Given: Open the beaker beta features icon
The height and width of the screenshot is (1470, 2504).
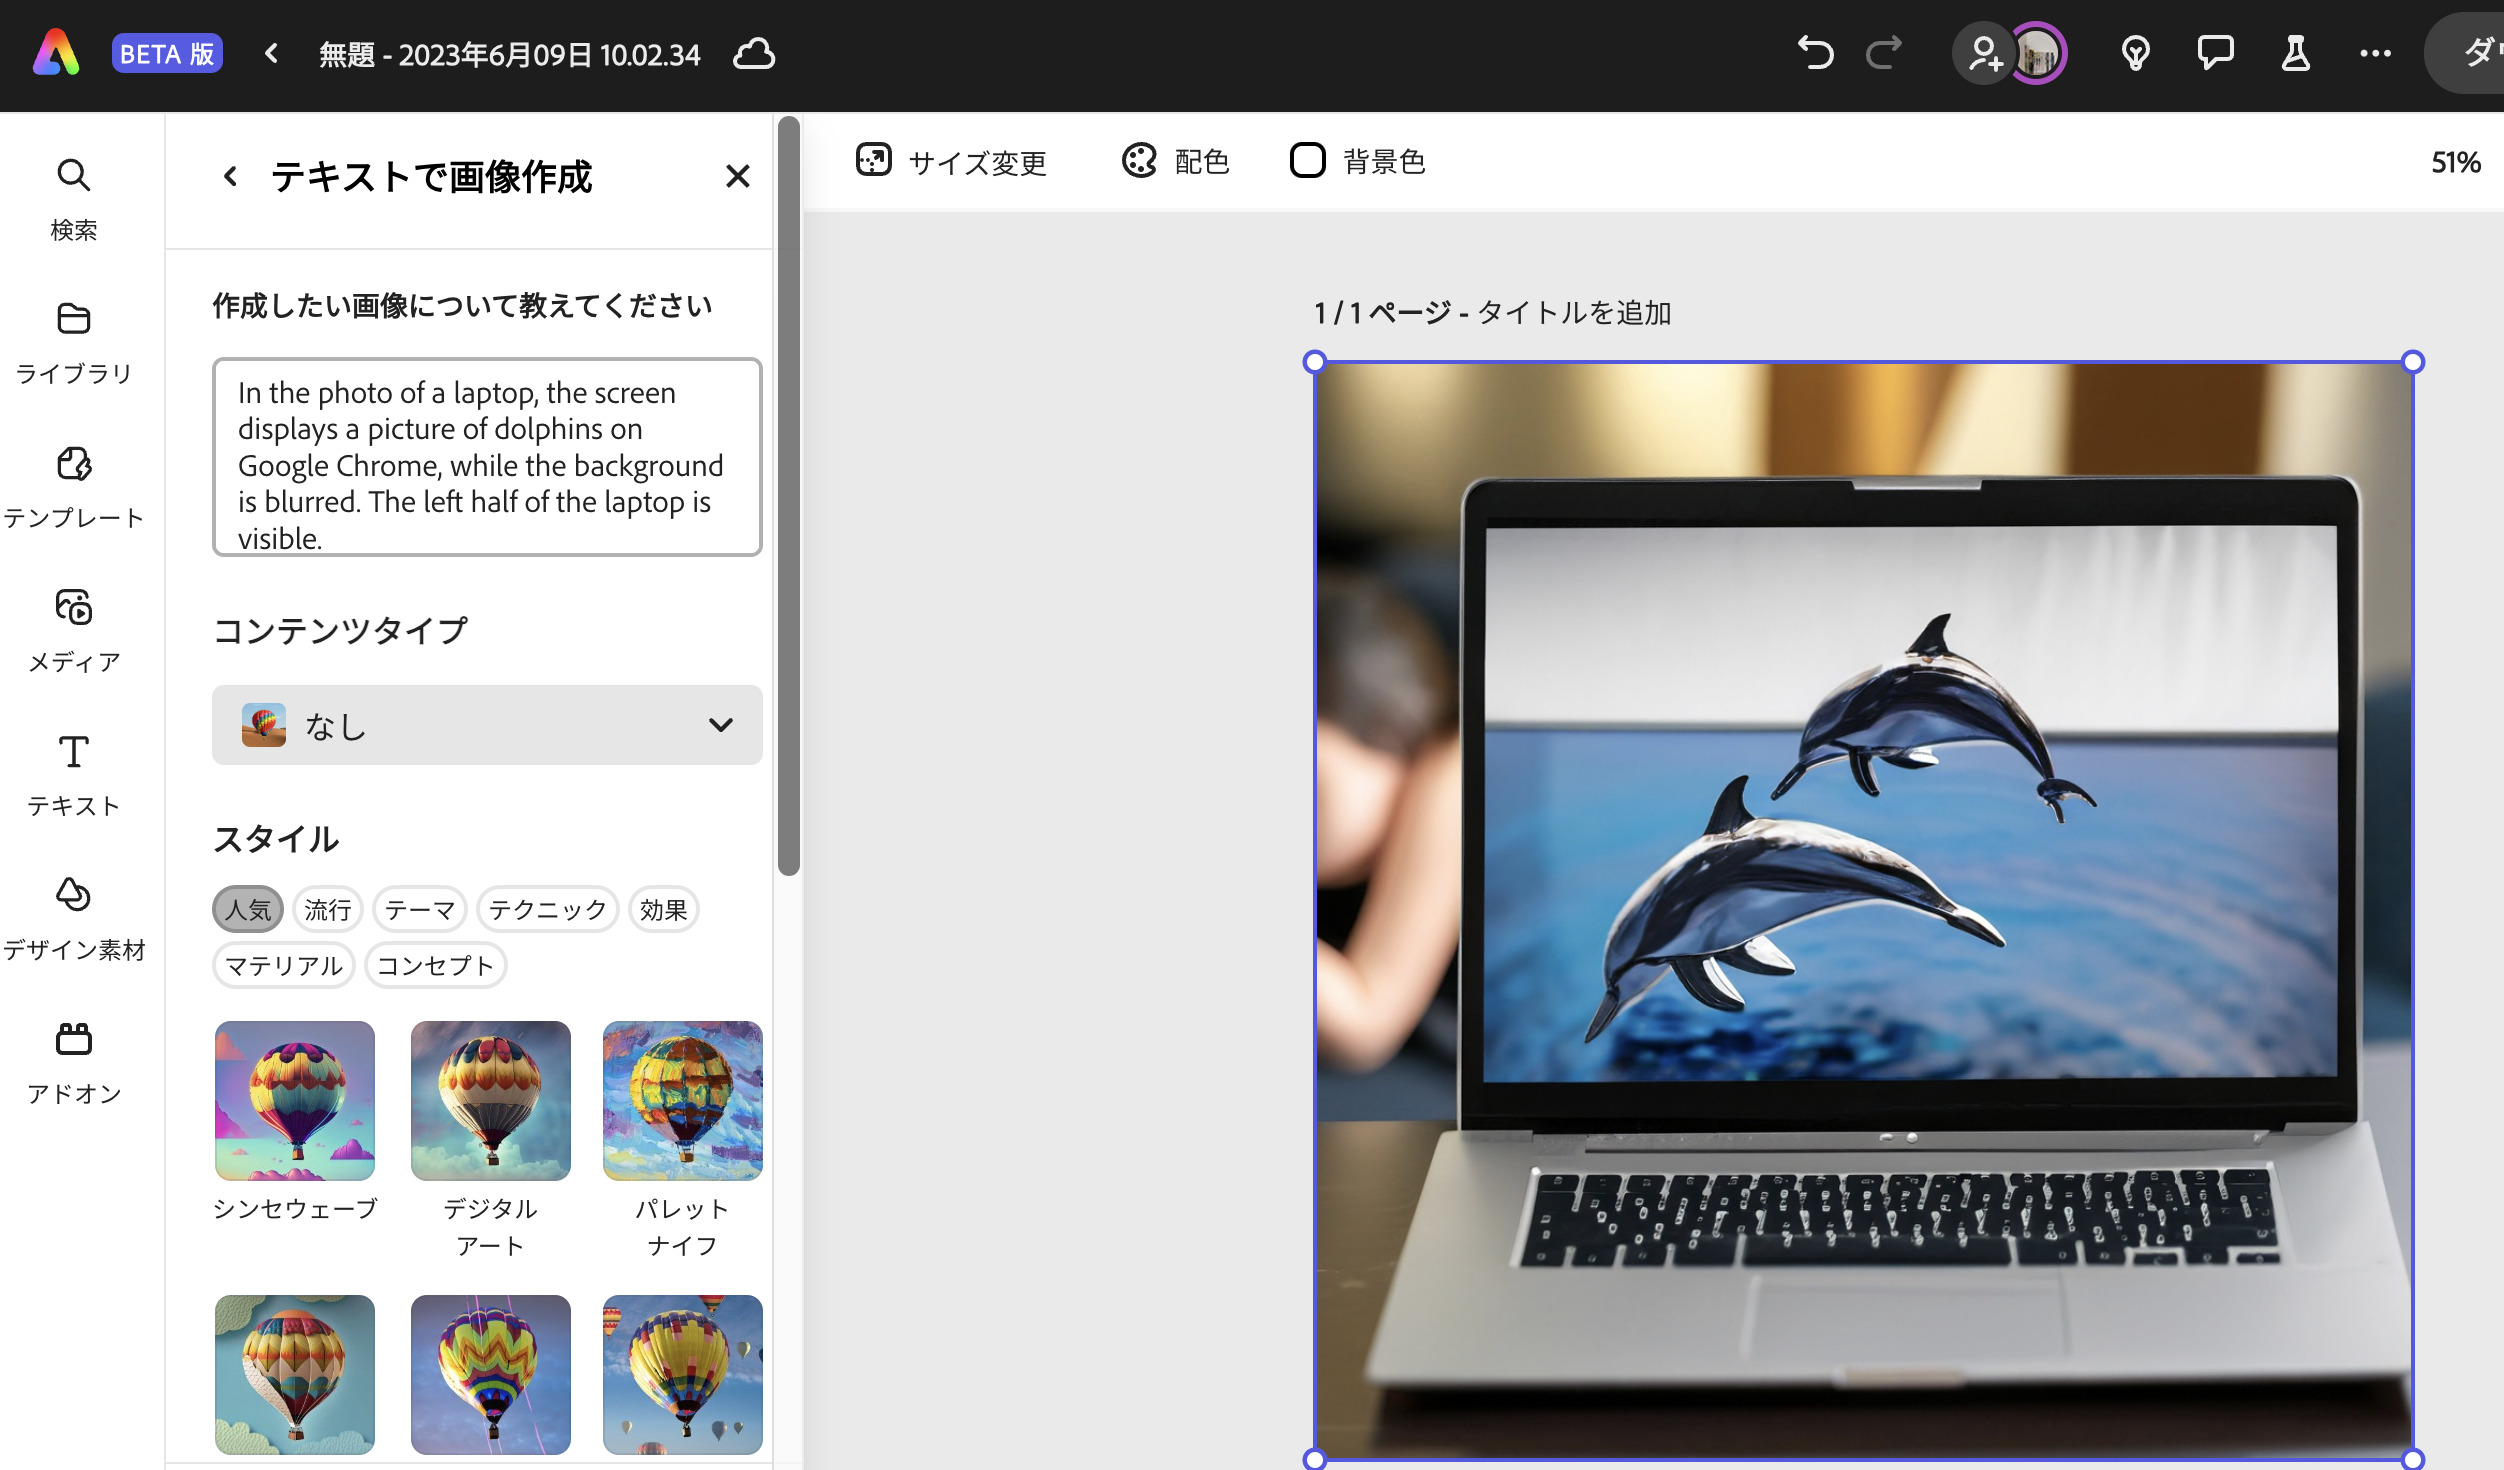Looking at the screenshot, I should point(2295,53).
